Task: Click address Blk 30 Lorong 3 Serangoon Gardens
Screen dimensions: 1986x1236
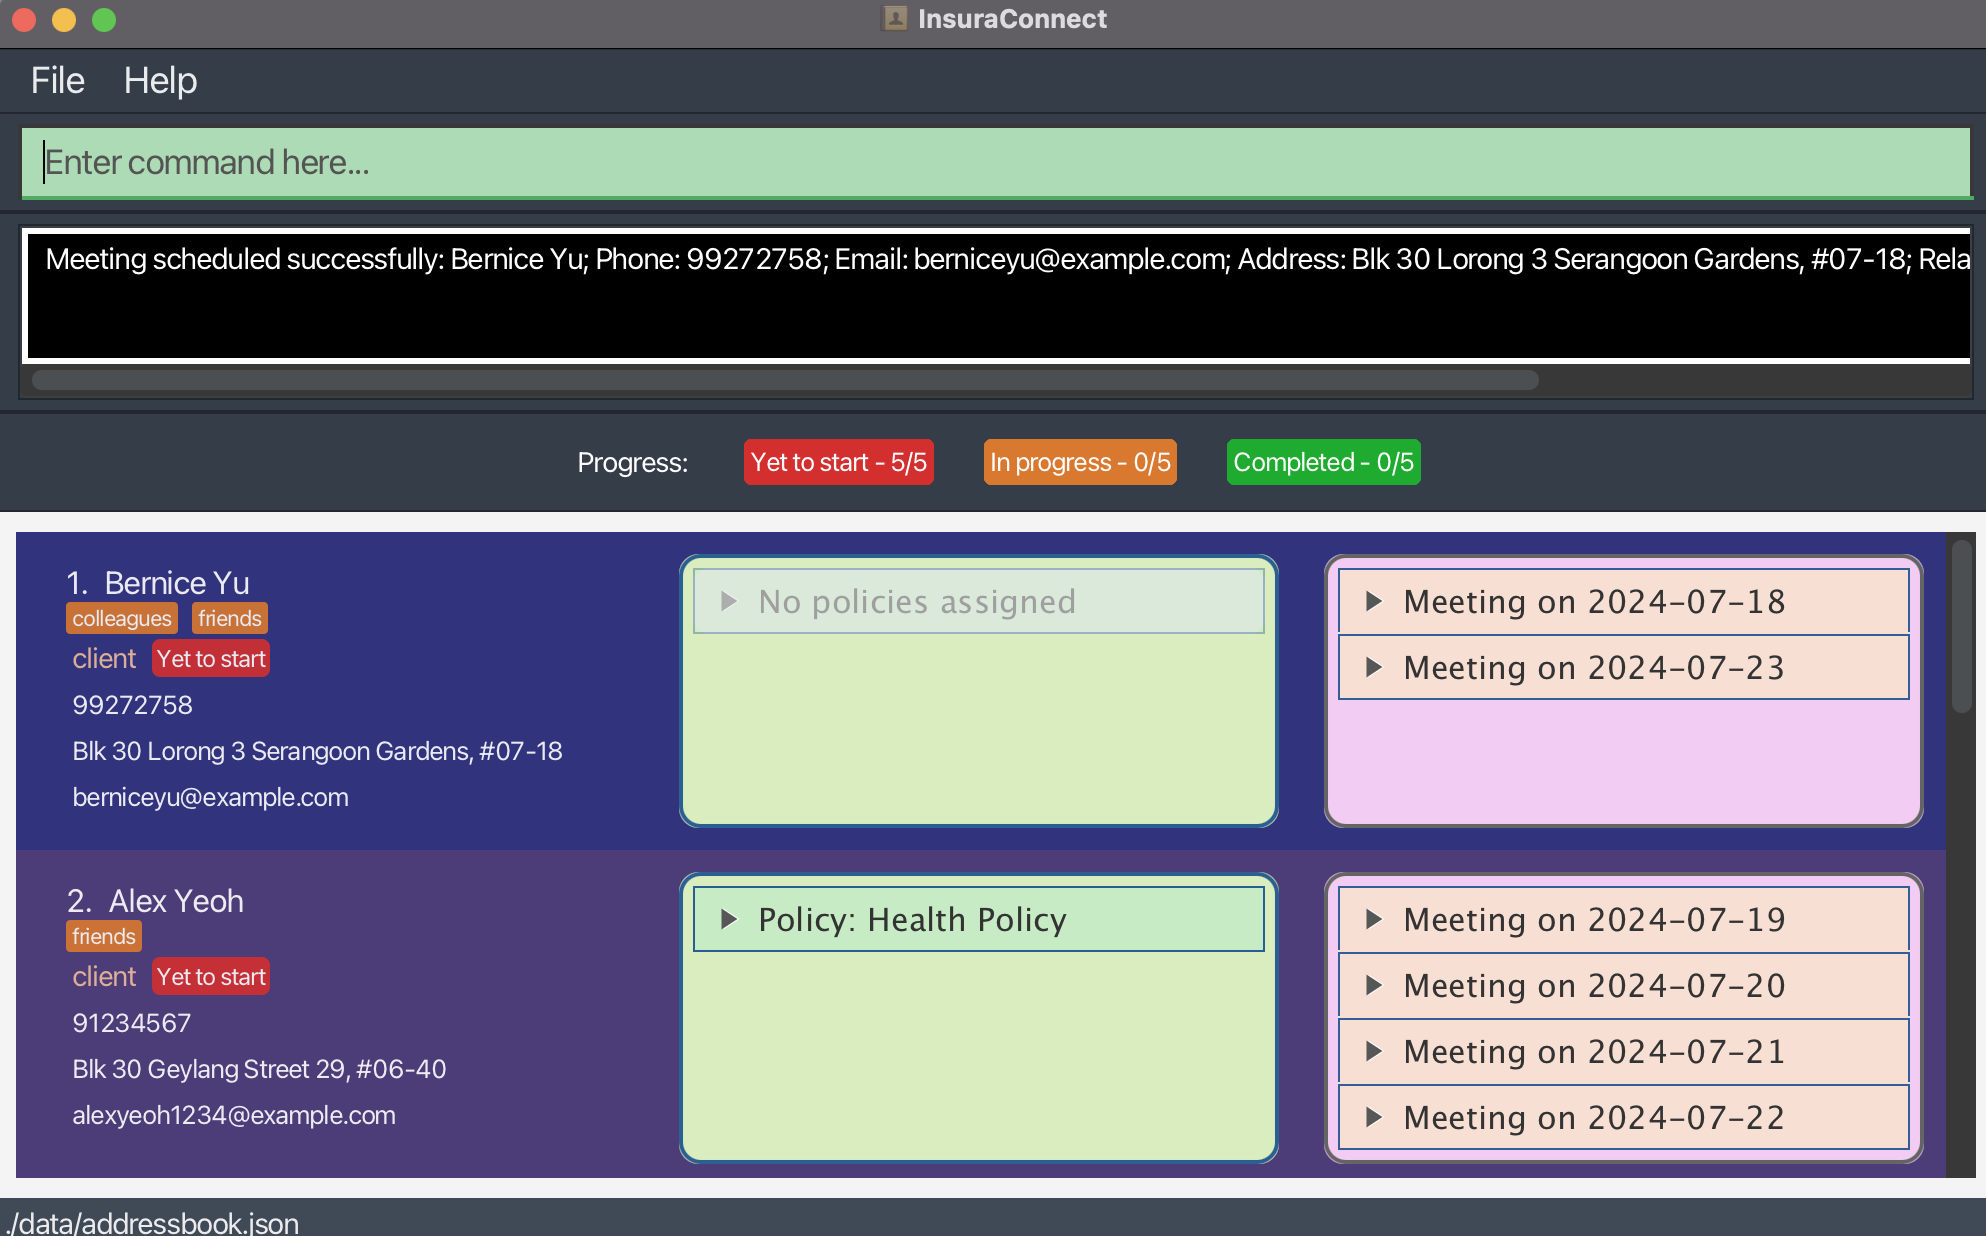Action: (x=317, y=751)
